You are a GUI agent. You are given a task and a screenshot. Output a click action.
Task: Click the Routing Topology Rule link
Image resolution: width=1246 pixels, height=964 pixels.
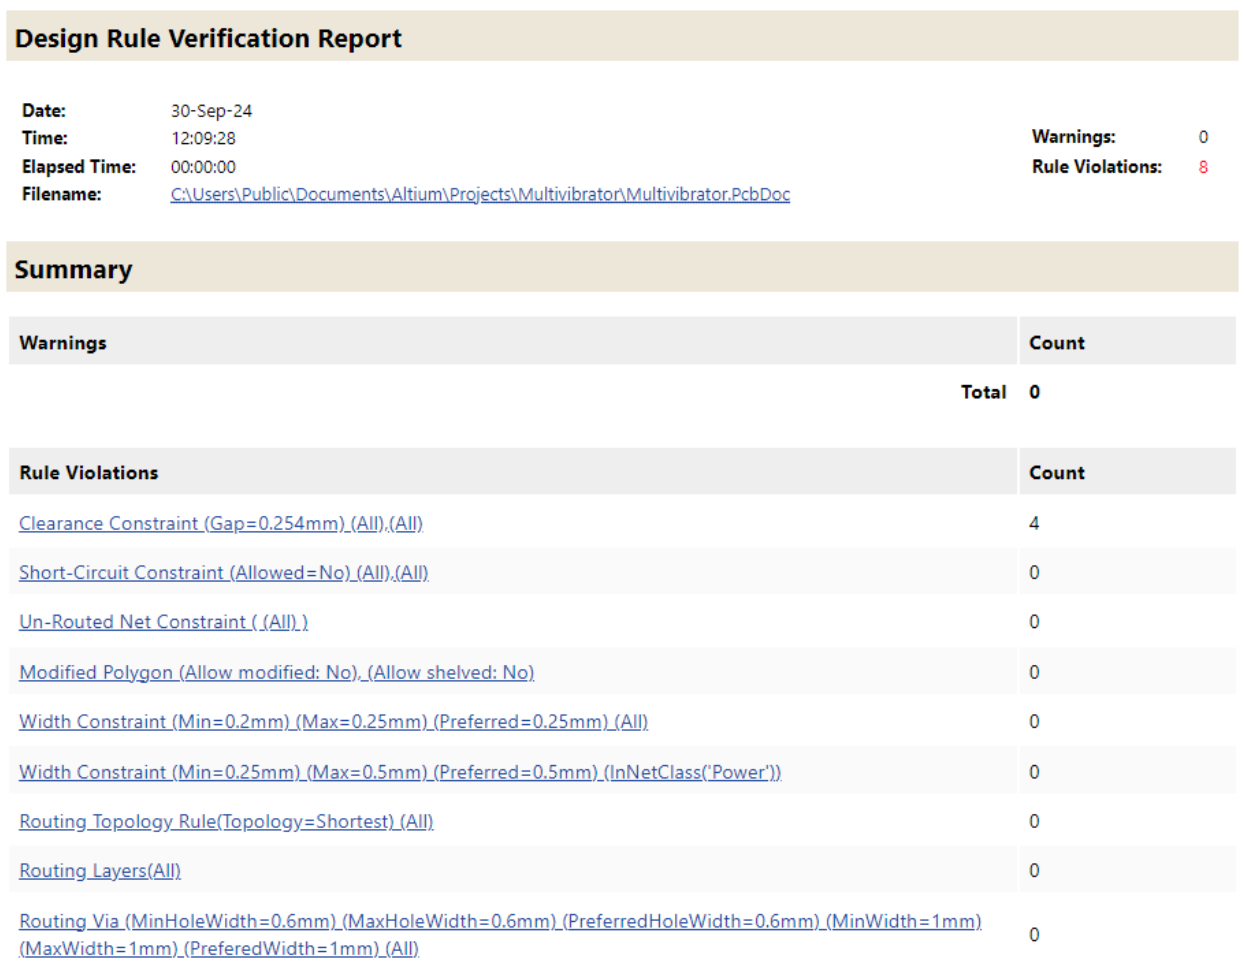(226, 822)
